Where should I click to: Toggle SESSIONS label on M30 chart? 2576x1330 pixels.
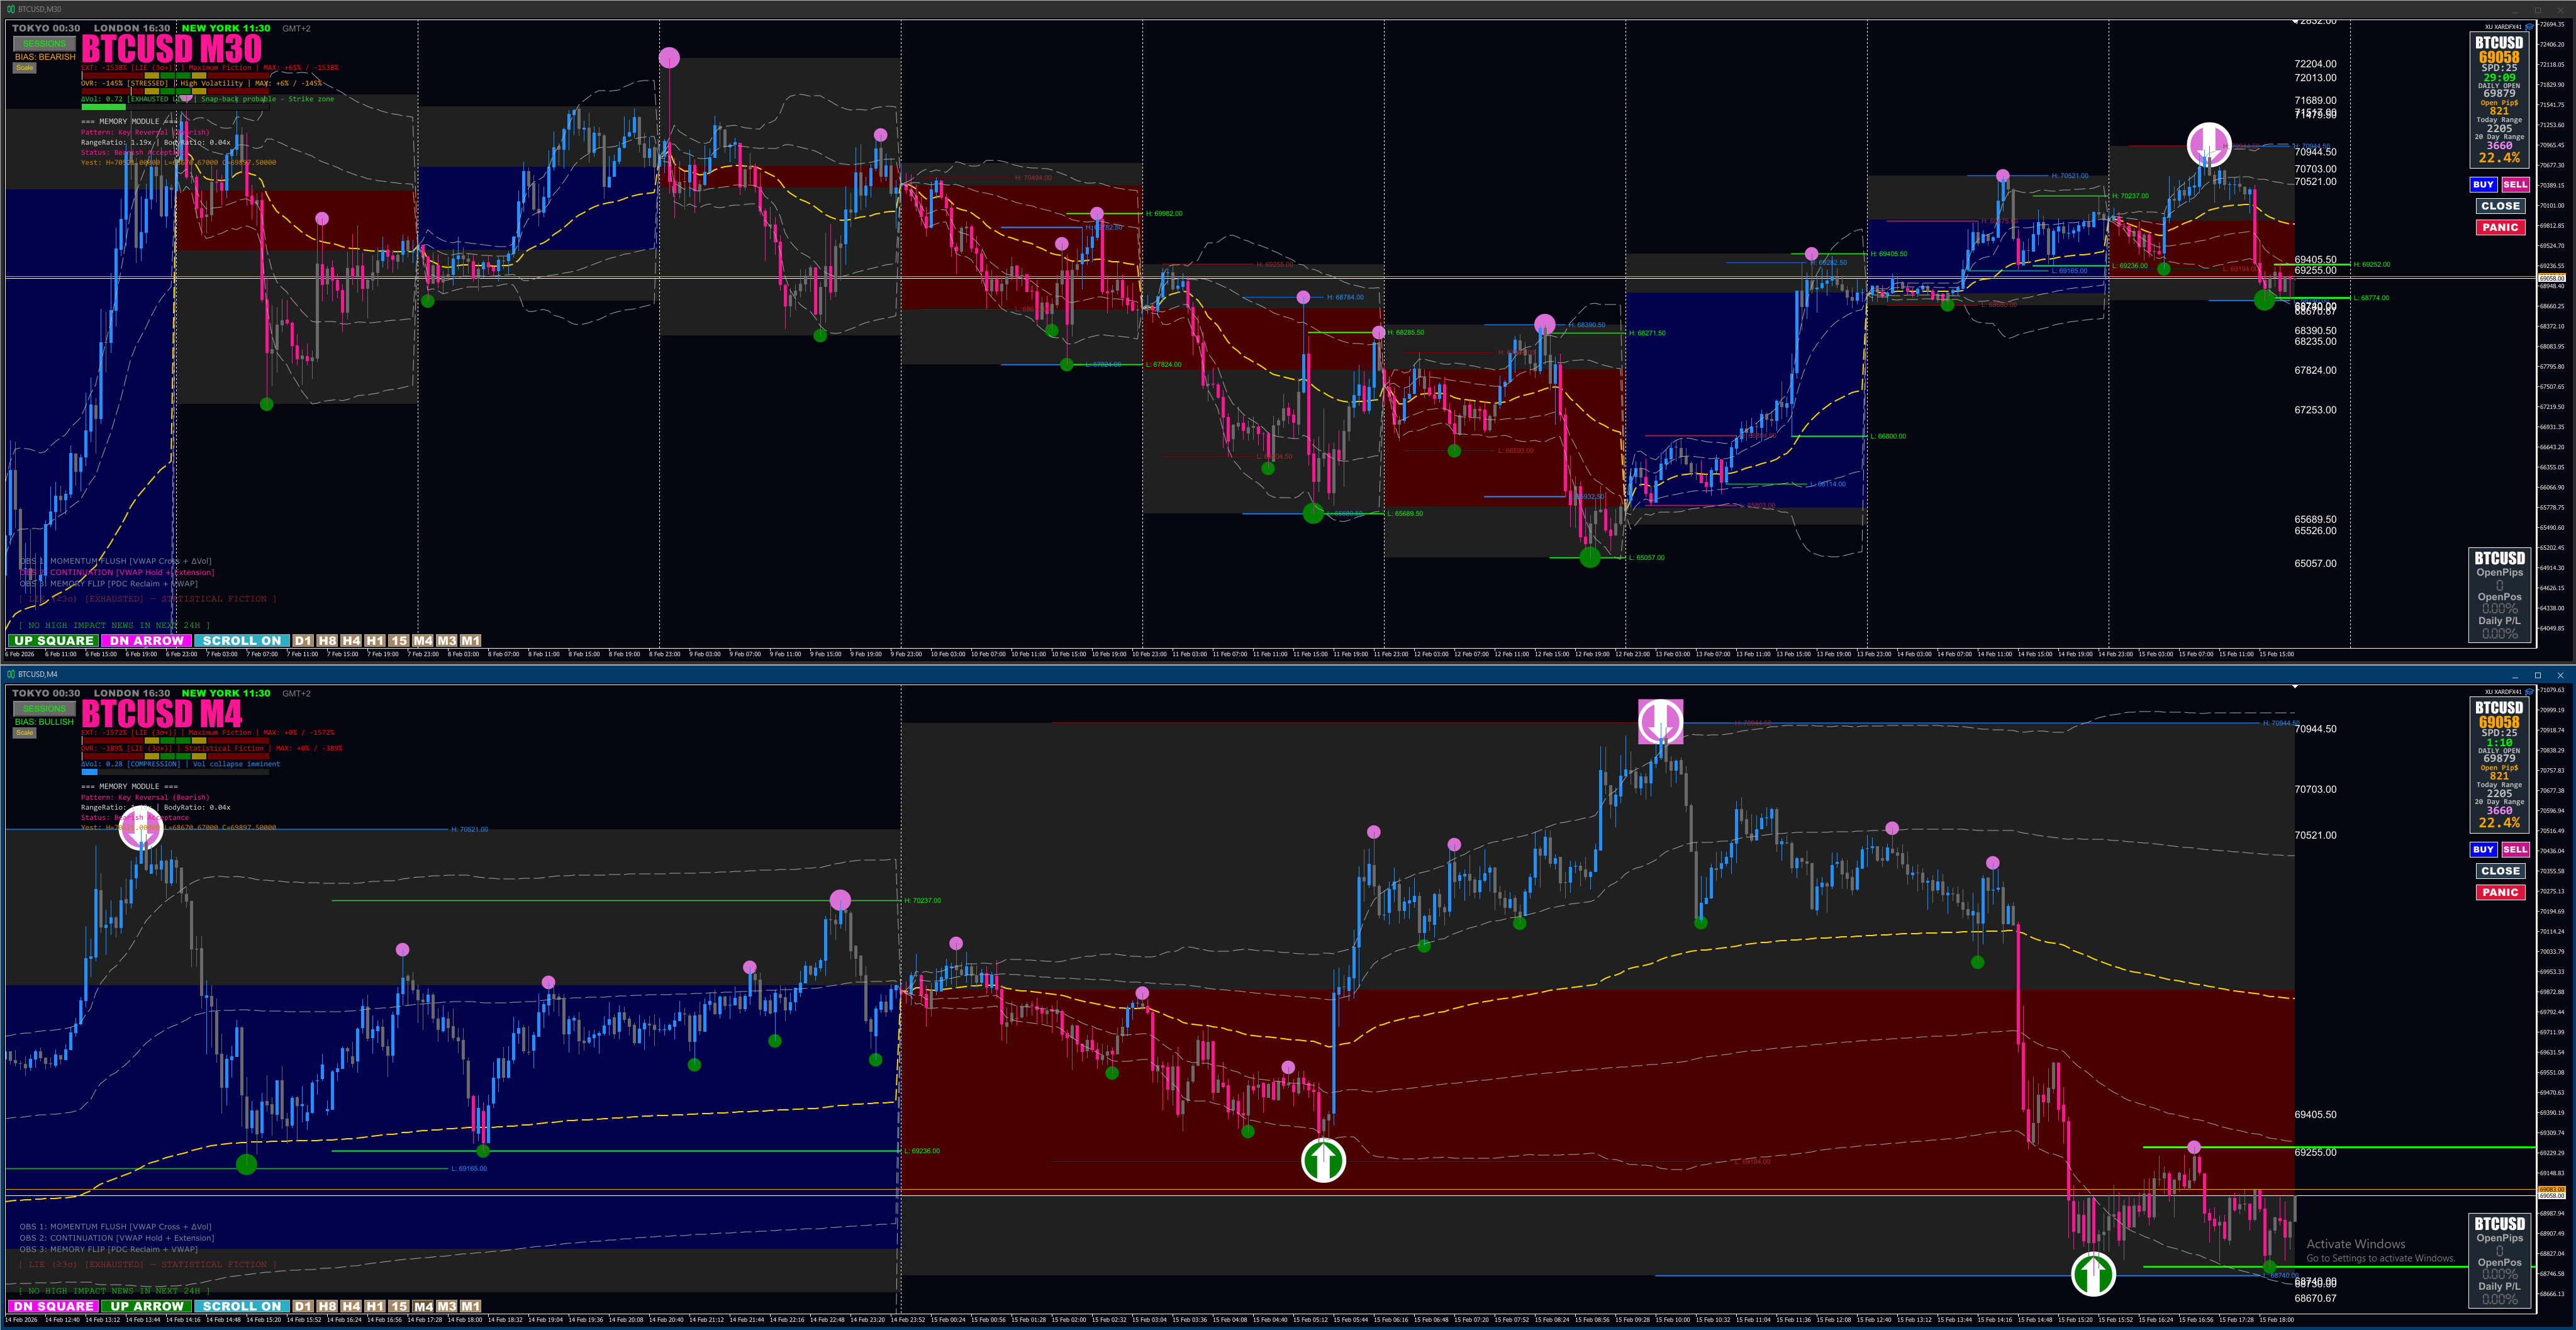pos(44,43)
